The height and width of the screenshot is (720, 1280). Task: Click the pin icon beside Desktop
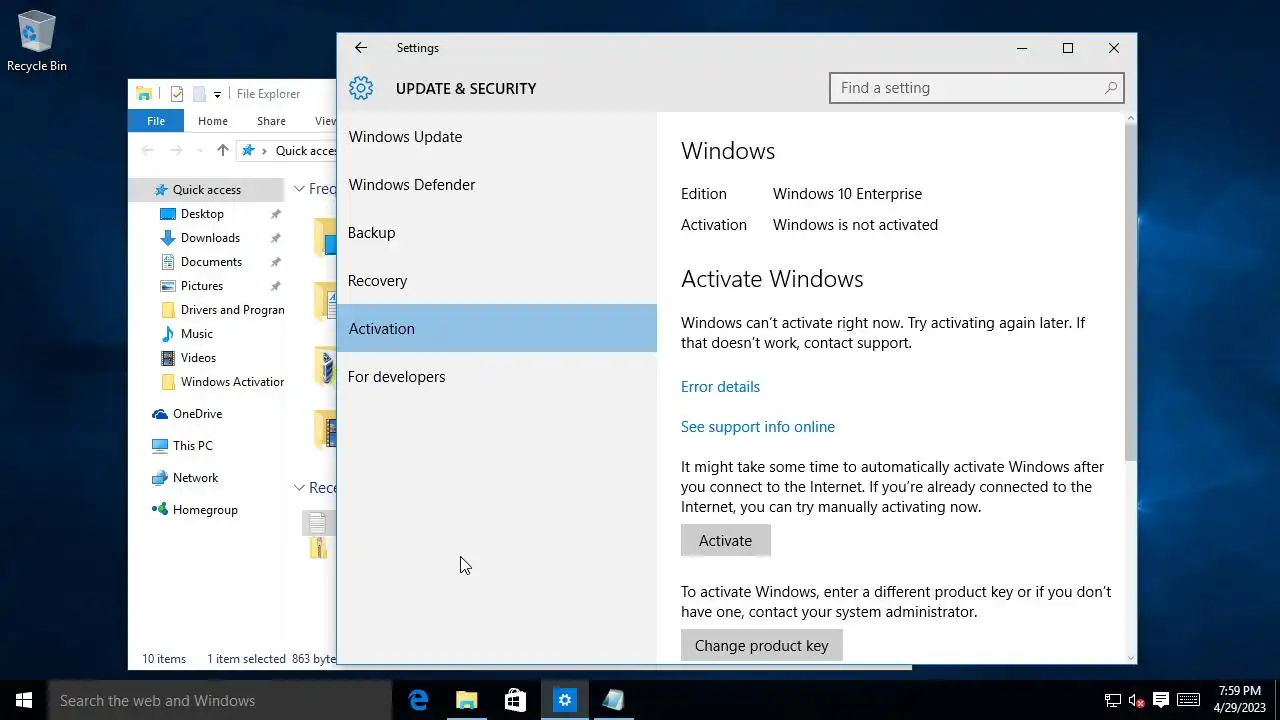[x=276, y=214]
